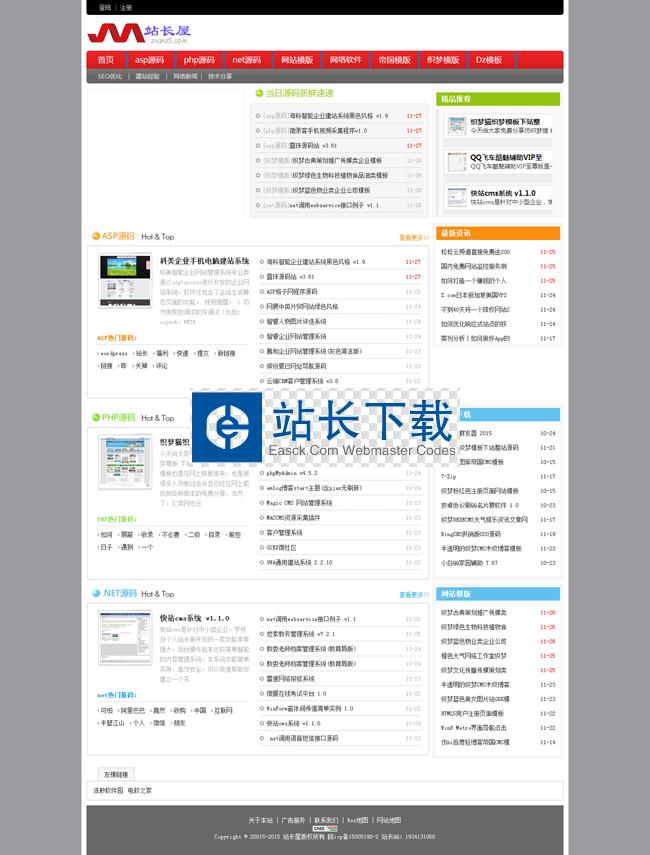This screenshot has width=650, height=855.
Task: Open 'Win8 Metro界面导航点击' sidebar entry
Action: [x=474, y=727]
